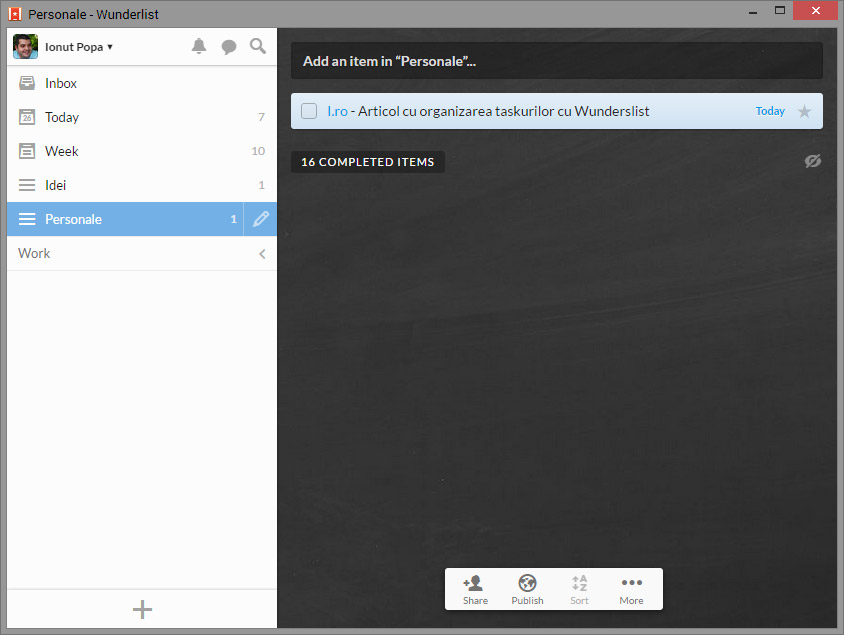Viewport: 844px width, 635px height.
Task: Toggle the hide completed eye icon
Action: (813, 161)
